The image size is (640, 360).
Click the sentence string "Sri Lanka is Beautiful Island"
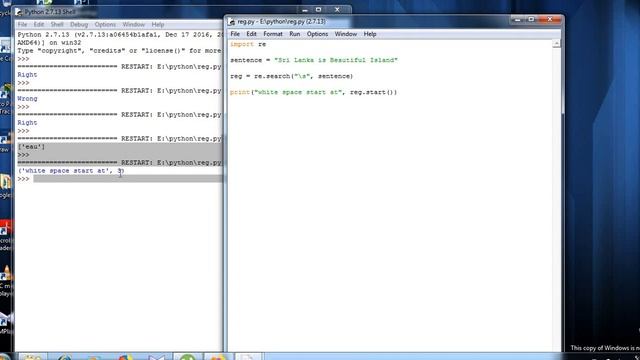[336, 60]
